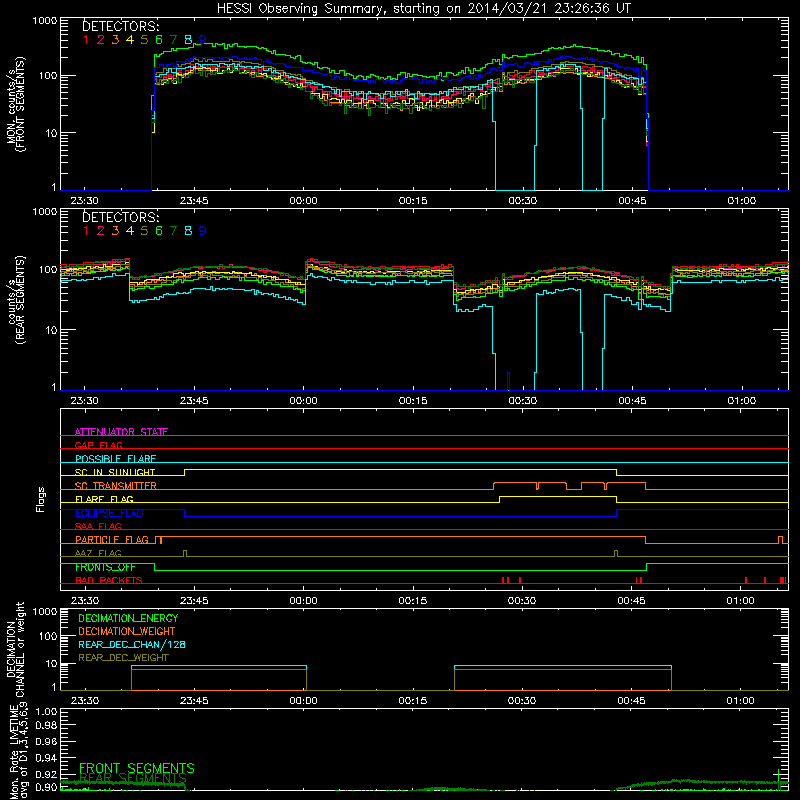Select detector 7 in rear segments legend
Viewport: 800px width, 800px height.
coord(173,231)
